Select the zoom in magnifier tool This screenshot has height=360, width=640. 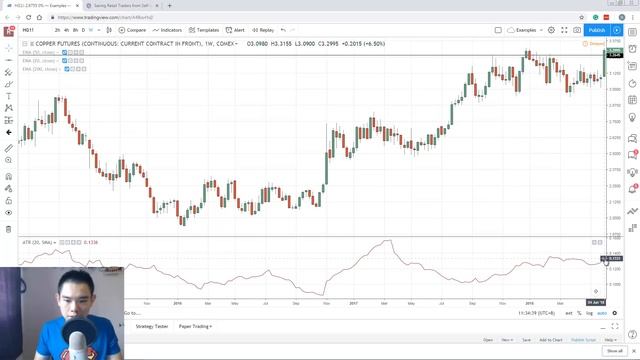(x=9, y=160)
